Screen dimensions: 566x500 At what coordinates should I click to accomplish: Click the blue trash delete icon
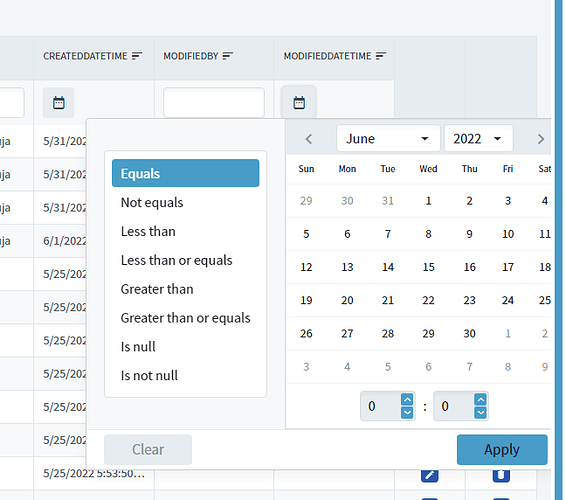(x=501, y=475)
